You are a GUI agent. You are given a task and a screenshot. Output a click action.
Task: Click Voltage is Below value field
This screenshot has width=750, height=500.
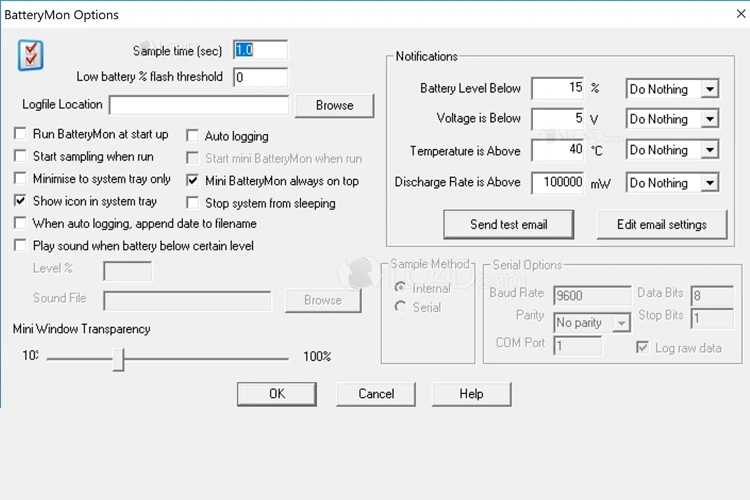click(557, 119)
